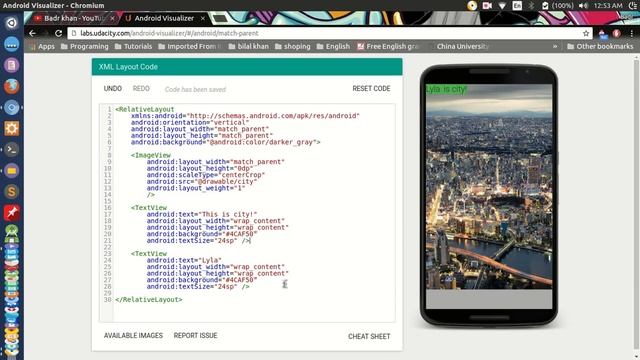Click the green text label in phone preview
Image resolution: width=640 pixels, height=360 pixels.
[x=446, y=89]
